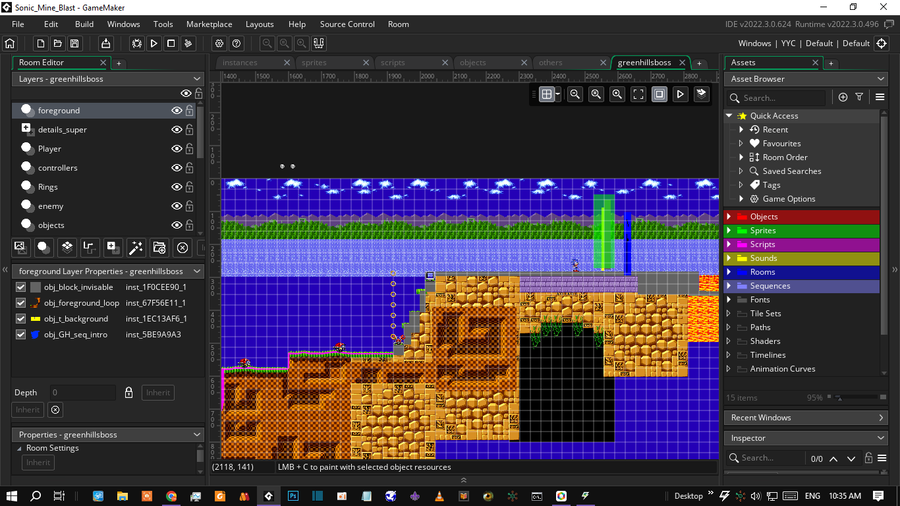Expand the Recent Windows panel
This screenshot has height=506, width=900.
click(881, 418)
